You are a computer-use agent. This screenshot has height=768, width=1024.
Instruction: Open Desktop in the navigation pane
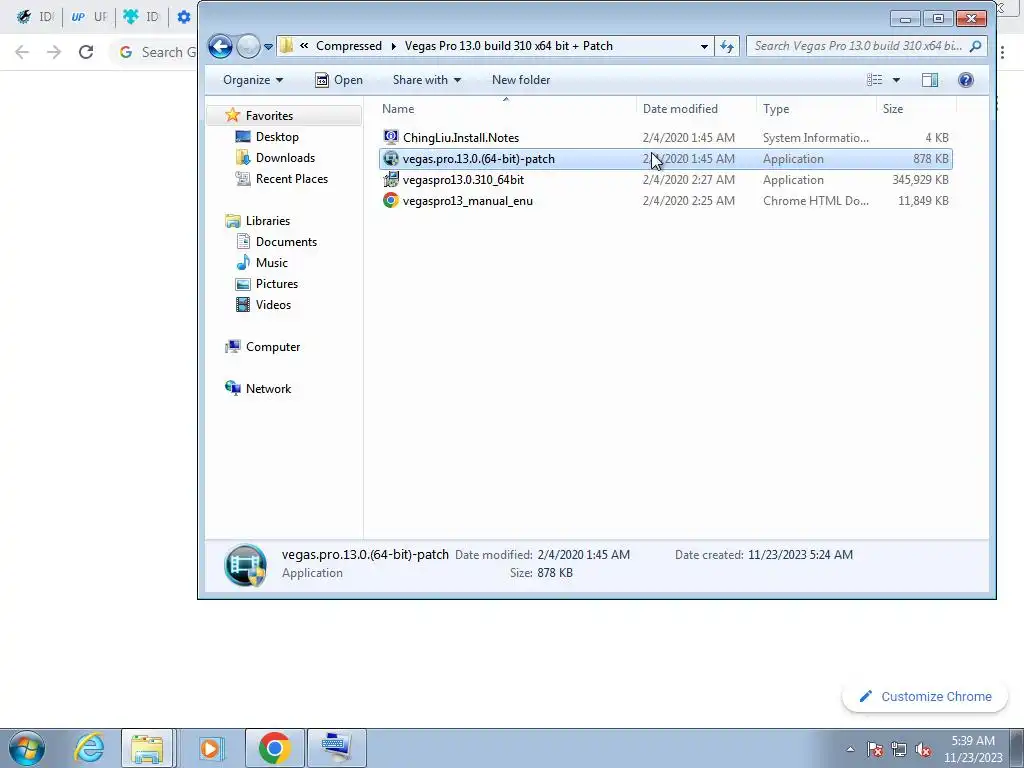pos(277,136)
